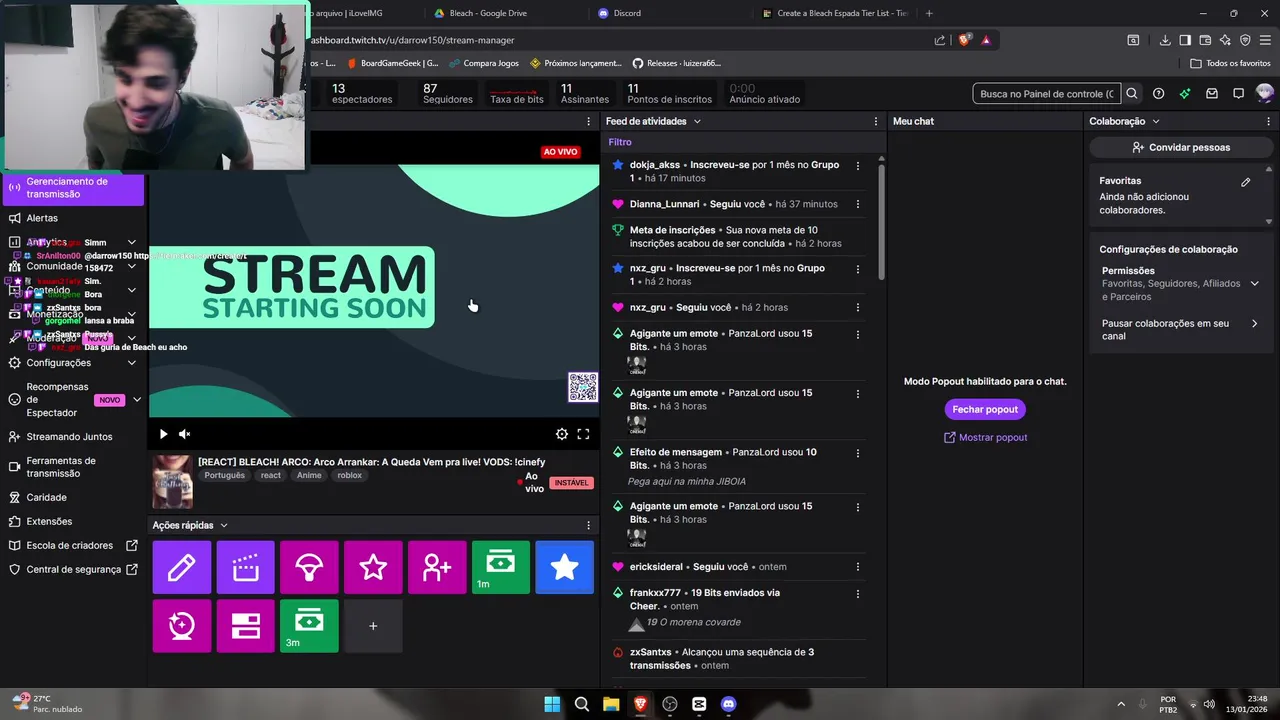Run the 3m ad quick action
Image resolution: width=1280 pixels, height=720 pixels.
pyautogui.click(x=309, y=626)
